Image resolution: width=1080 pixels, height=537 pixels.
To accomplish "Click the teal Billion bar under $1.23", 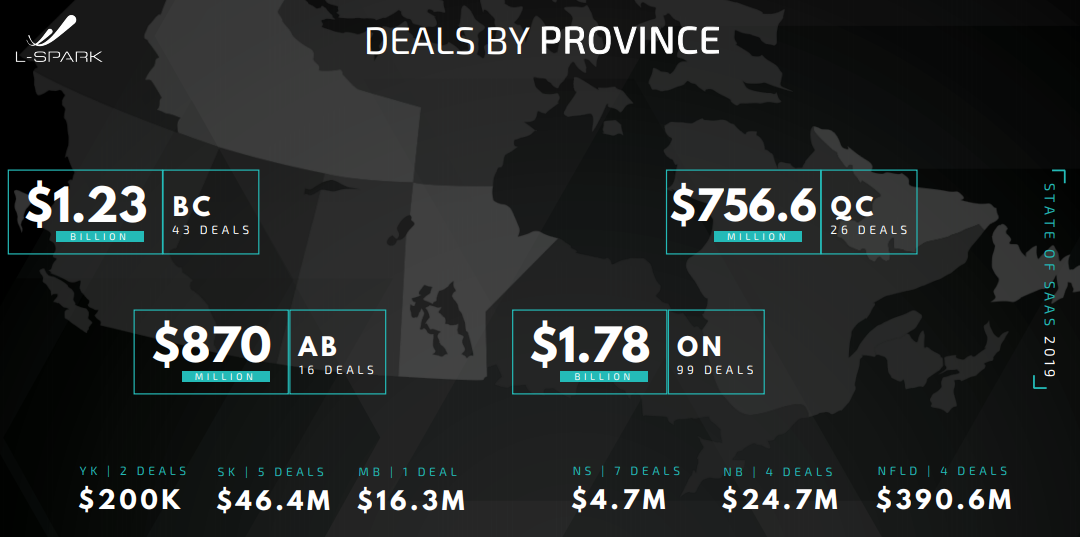I will click(100, 236).
